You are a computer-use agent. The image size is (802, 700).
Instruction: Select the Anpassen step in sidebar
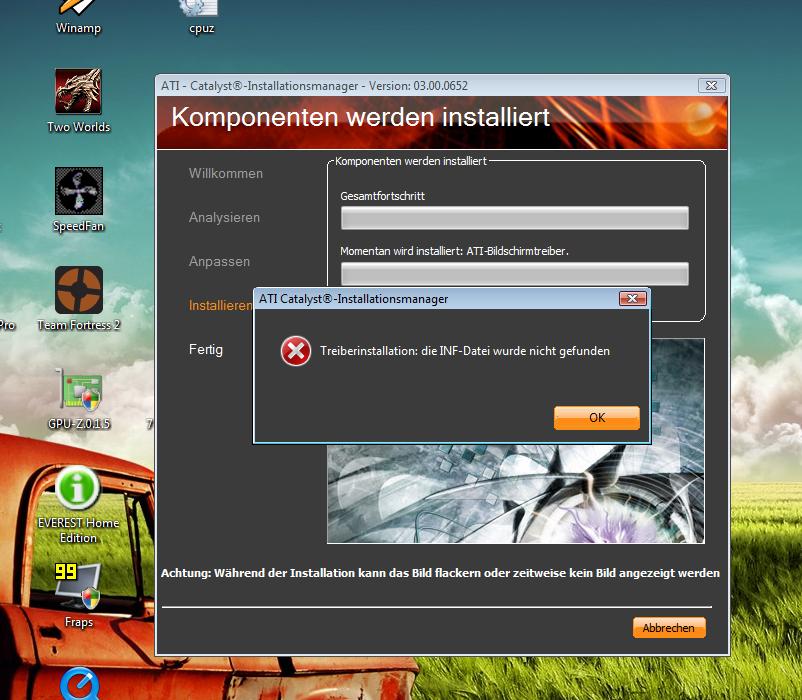pyautogui.click(x=219, y=261)
